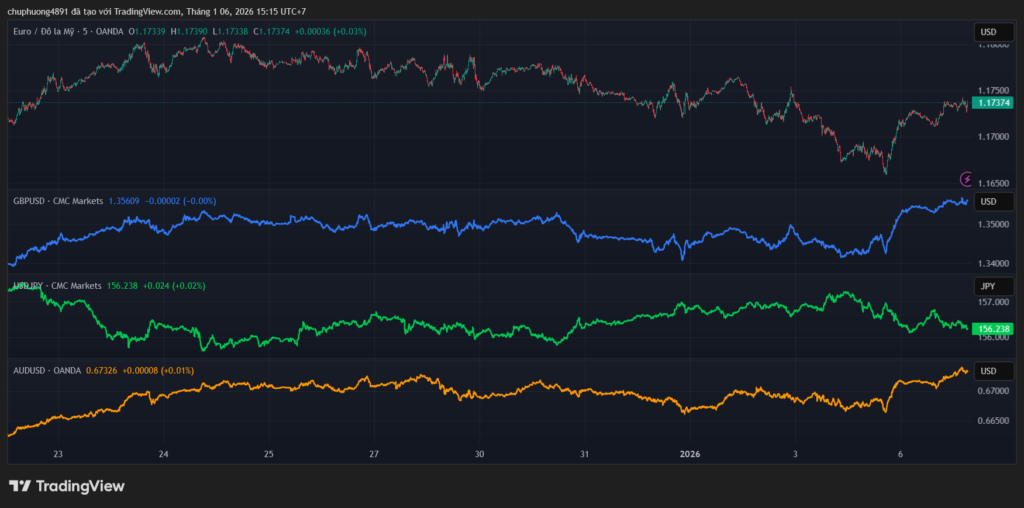Screen dimensions: 1024x508
Task: Click the date 23 on time axis
Action: 58,453
